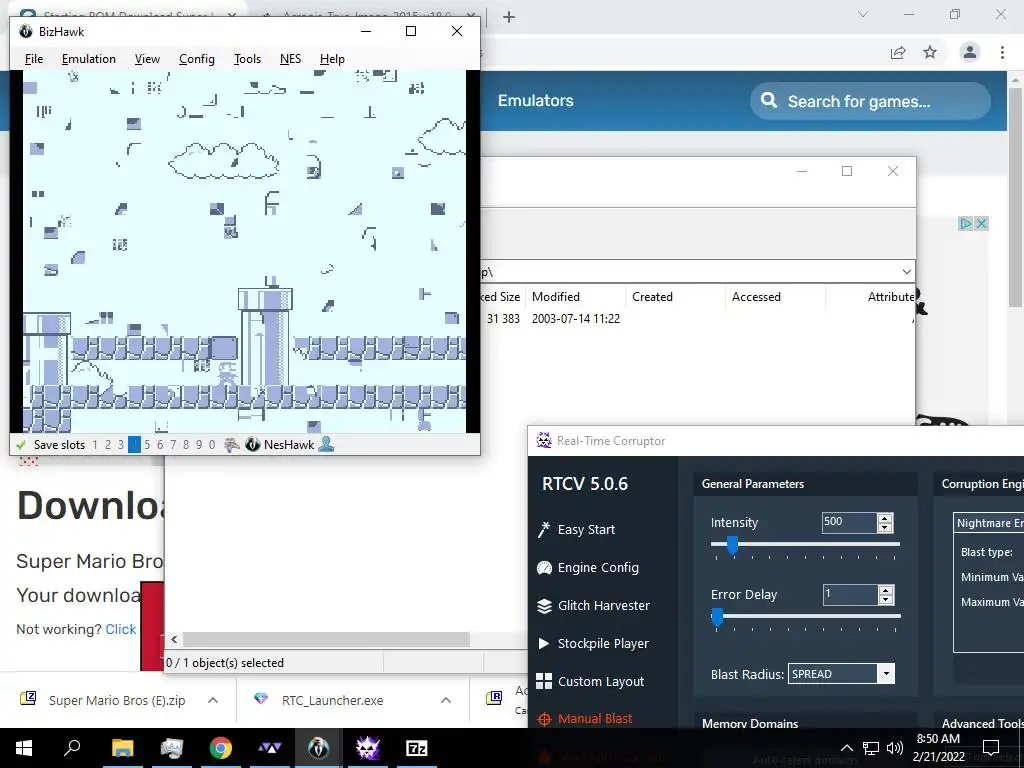Show hidden system tray icons
The image size is (1024, 768).
pyautogui.click(x=846, y=748)
